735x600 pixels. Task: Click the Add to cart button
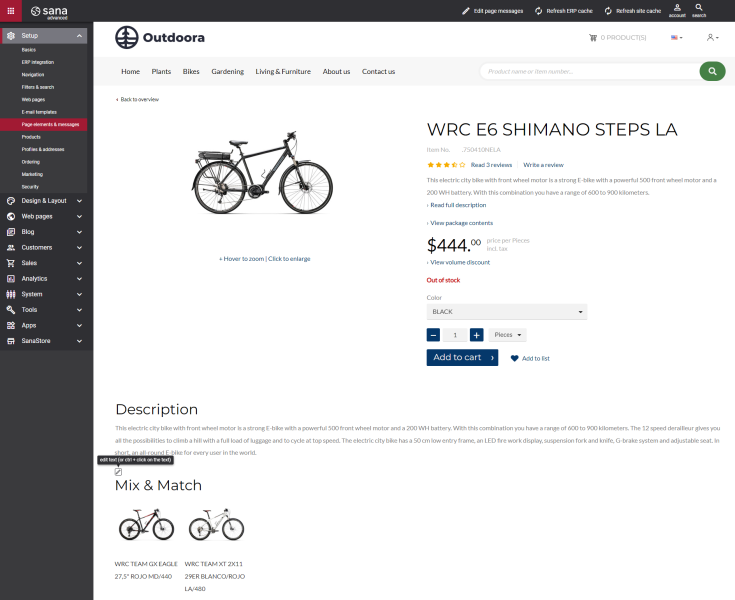coord(461,357)
